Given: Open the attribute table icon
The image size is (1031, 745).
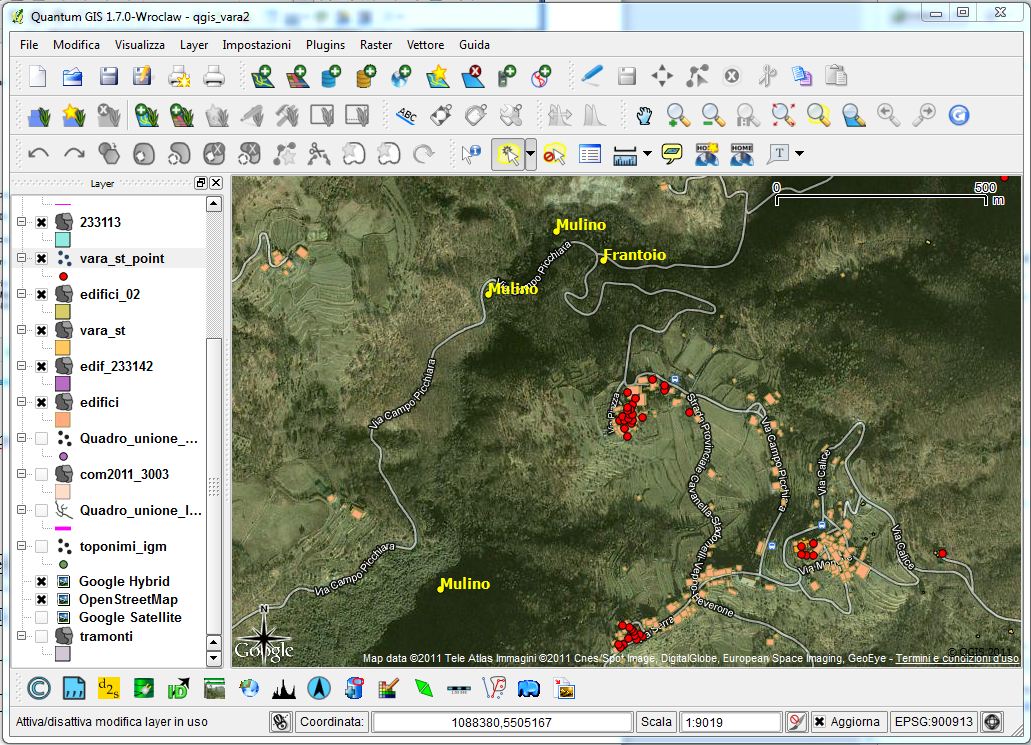Looking at the screenshot, I should click(x=590, y=154).
